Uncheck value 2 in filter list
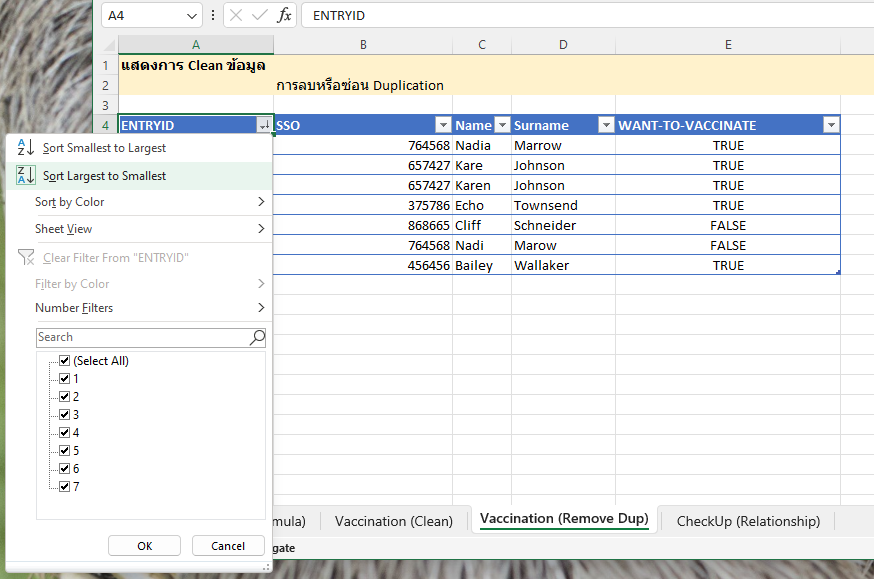The height and width of the screenshot is (579, 874). 65,396
